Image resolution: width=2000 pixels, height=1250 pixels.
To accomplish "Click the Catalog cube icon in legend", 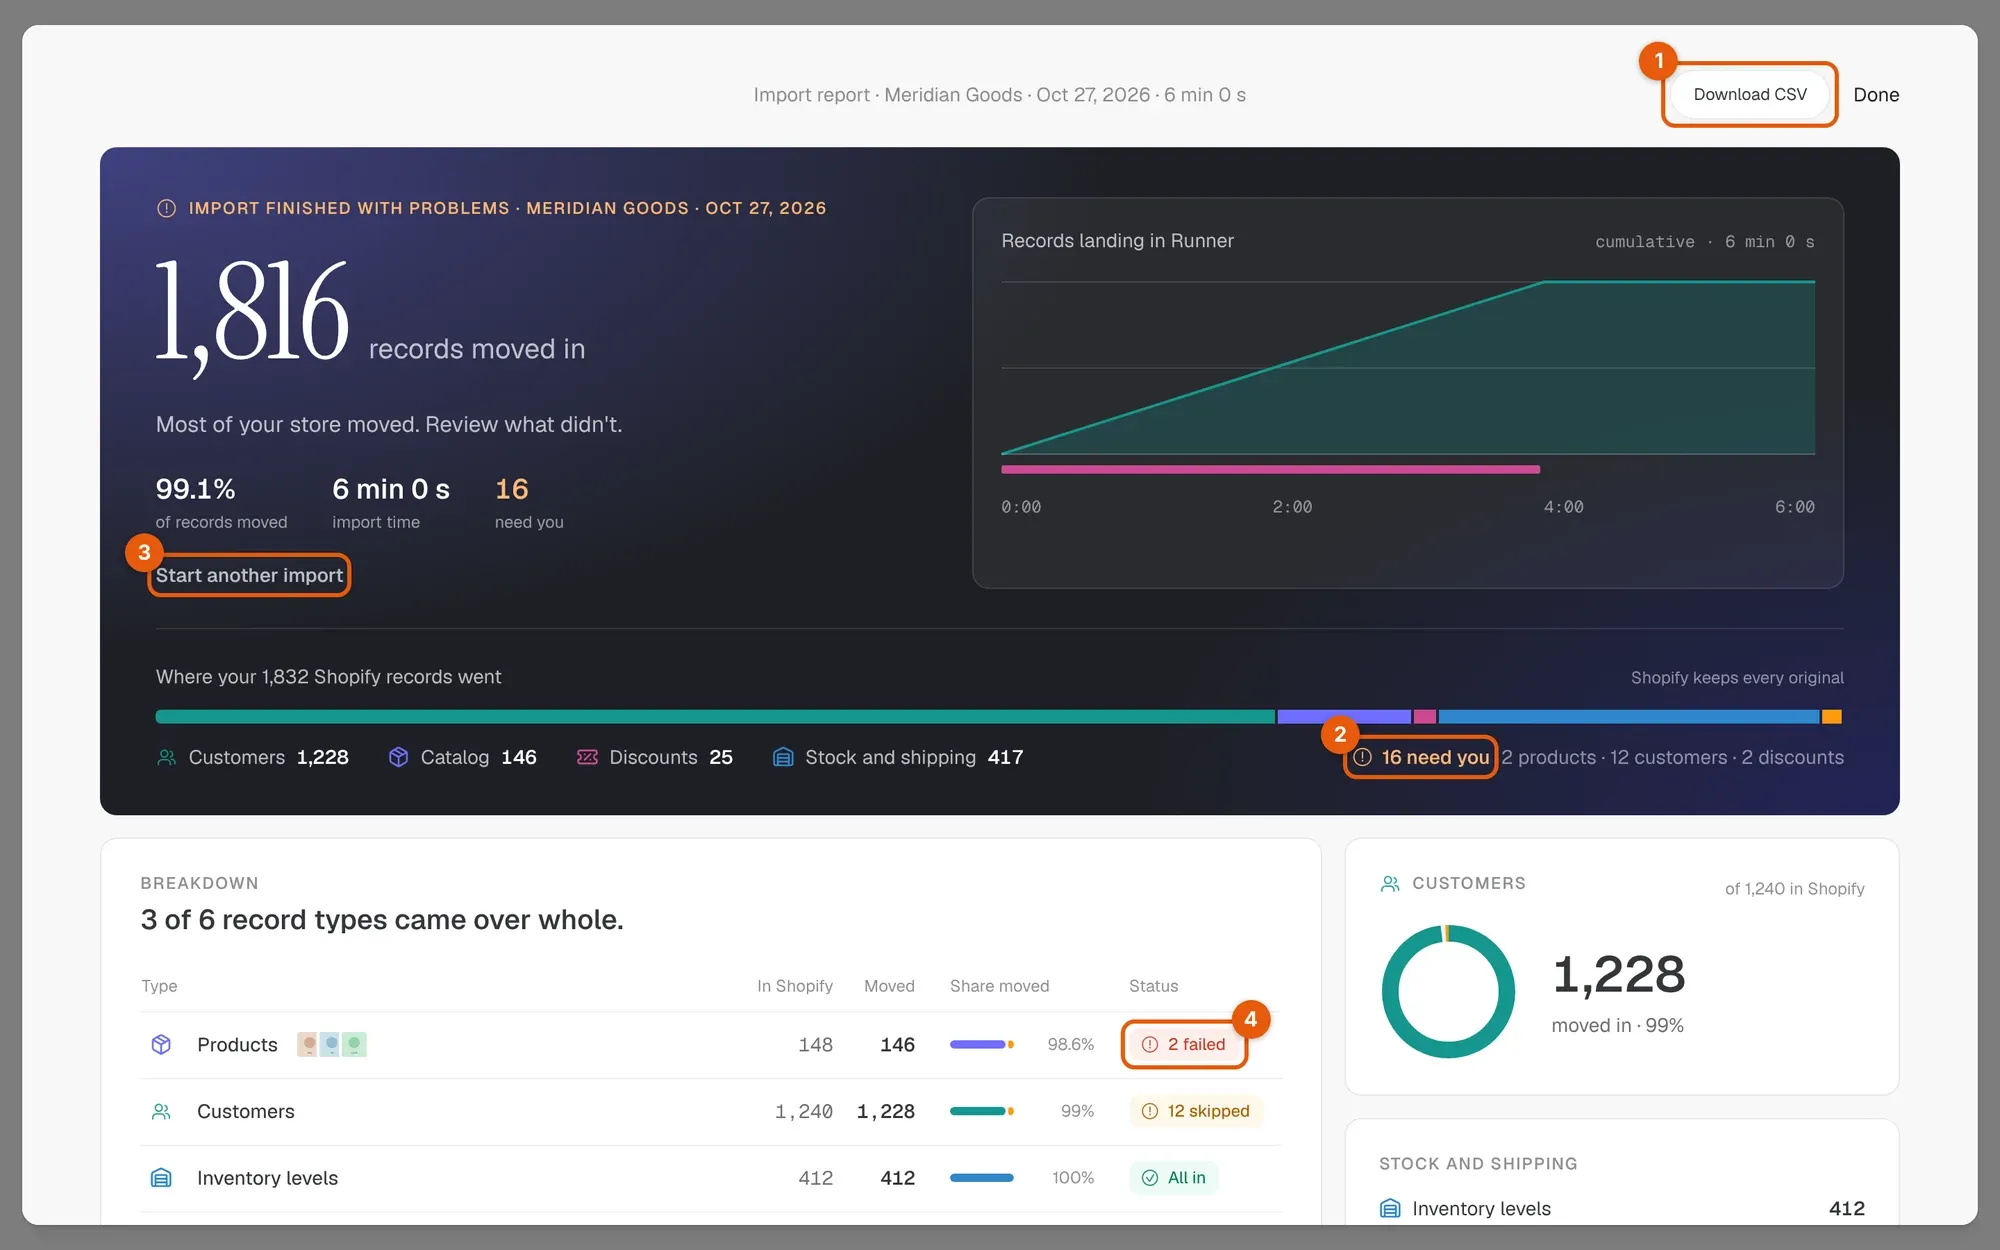I will point(398,757).
